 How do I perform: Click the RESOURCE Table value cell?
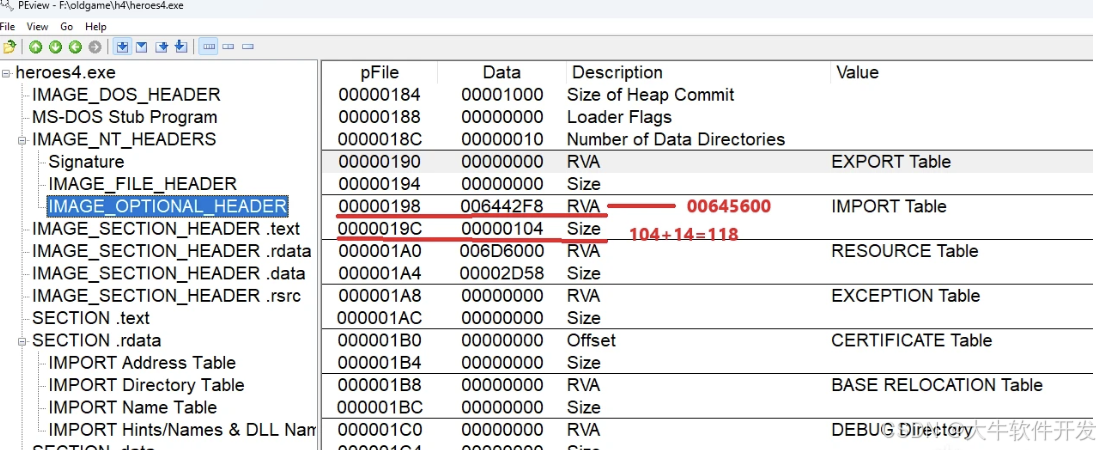[904, 251]
